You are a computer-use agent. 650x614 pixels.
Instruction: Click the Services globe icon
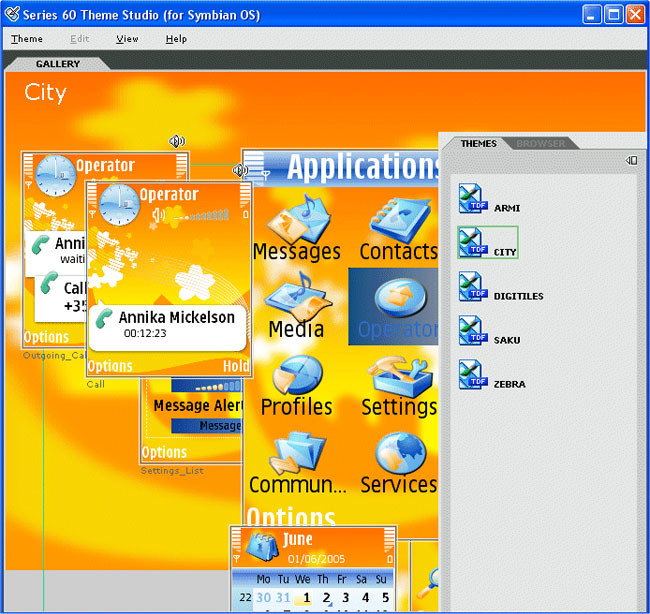pyautogui.click(x=400, y=453)
